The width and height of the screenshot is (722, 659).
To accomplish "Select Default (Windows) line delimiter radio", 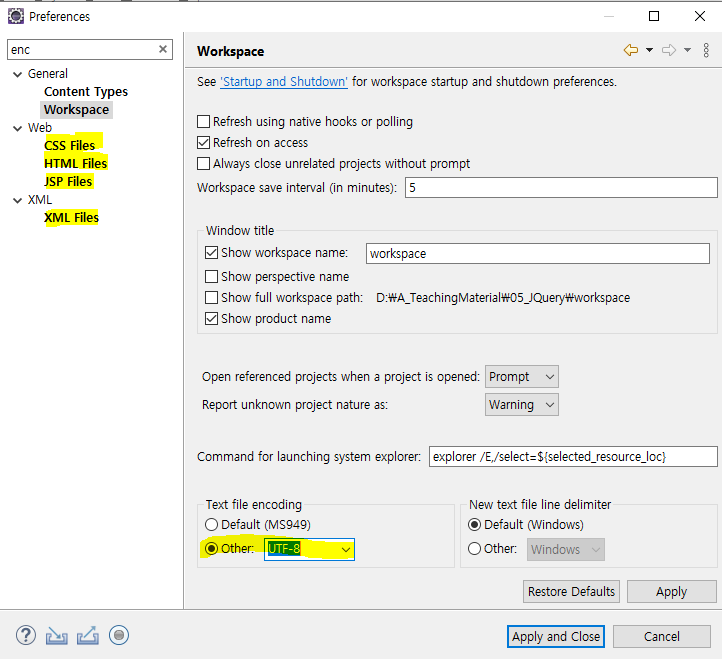I will [474, 525].
